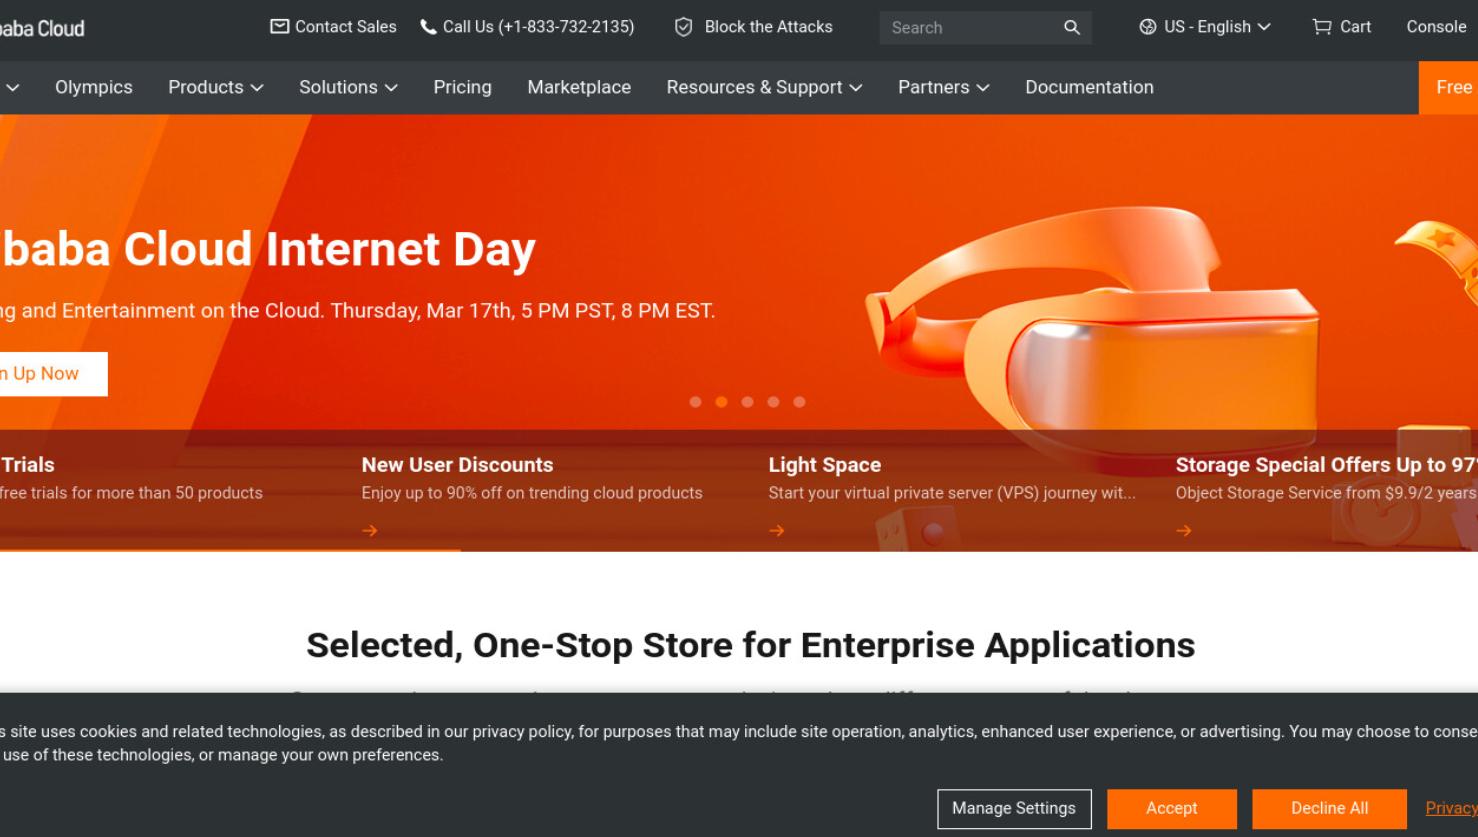Open the US - English language dropdown
The image size is (1478, 837).
[1205, 27]
